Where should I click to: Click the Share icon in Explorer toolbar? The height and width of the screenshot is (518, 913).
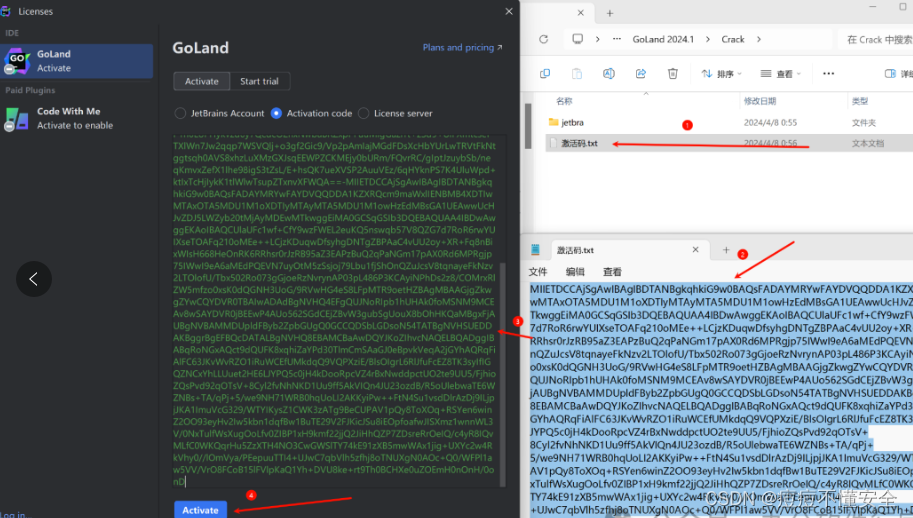click(640, 73)
